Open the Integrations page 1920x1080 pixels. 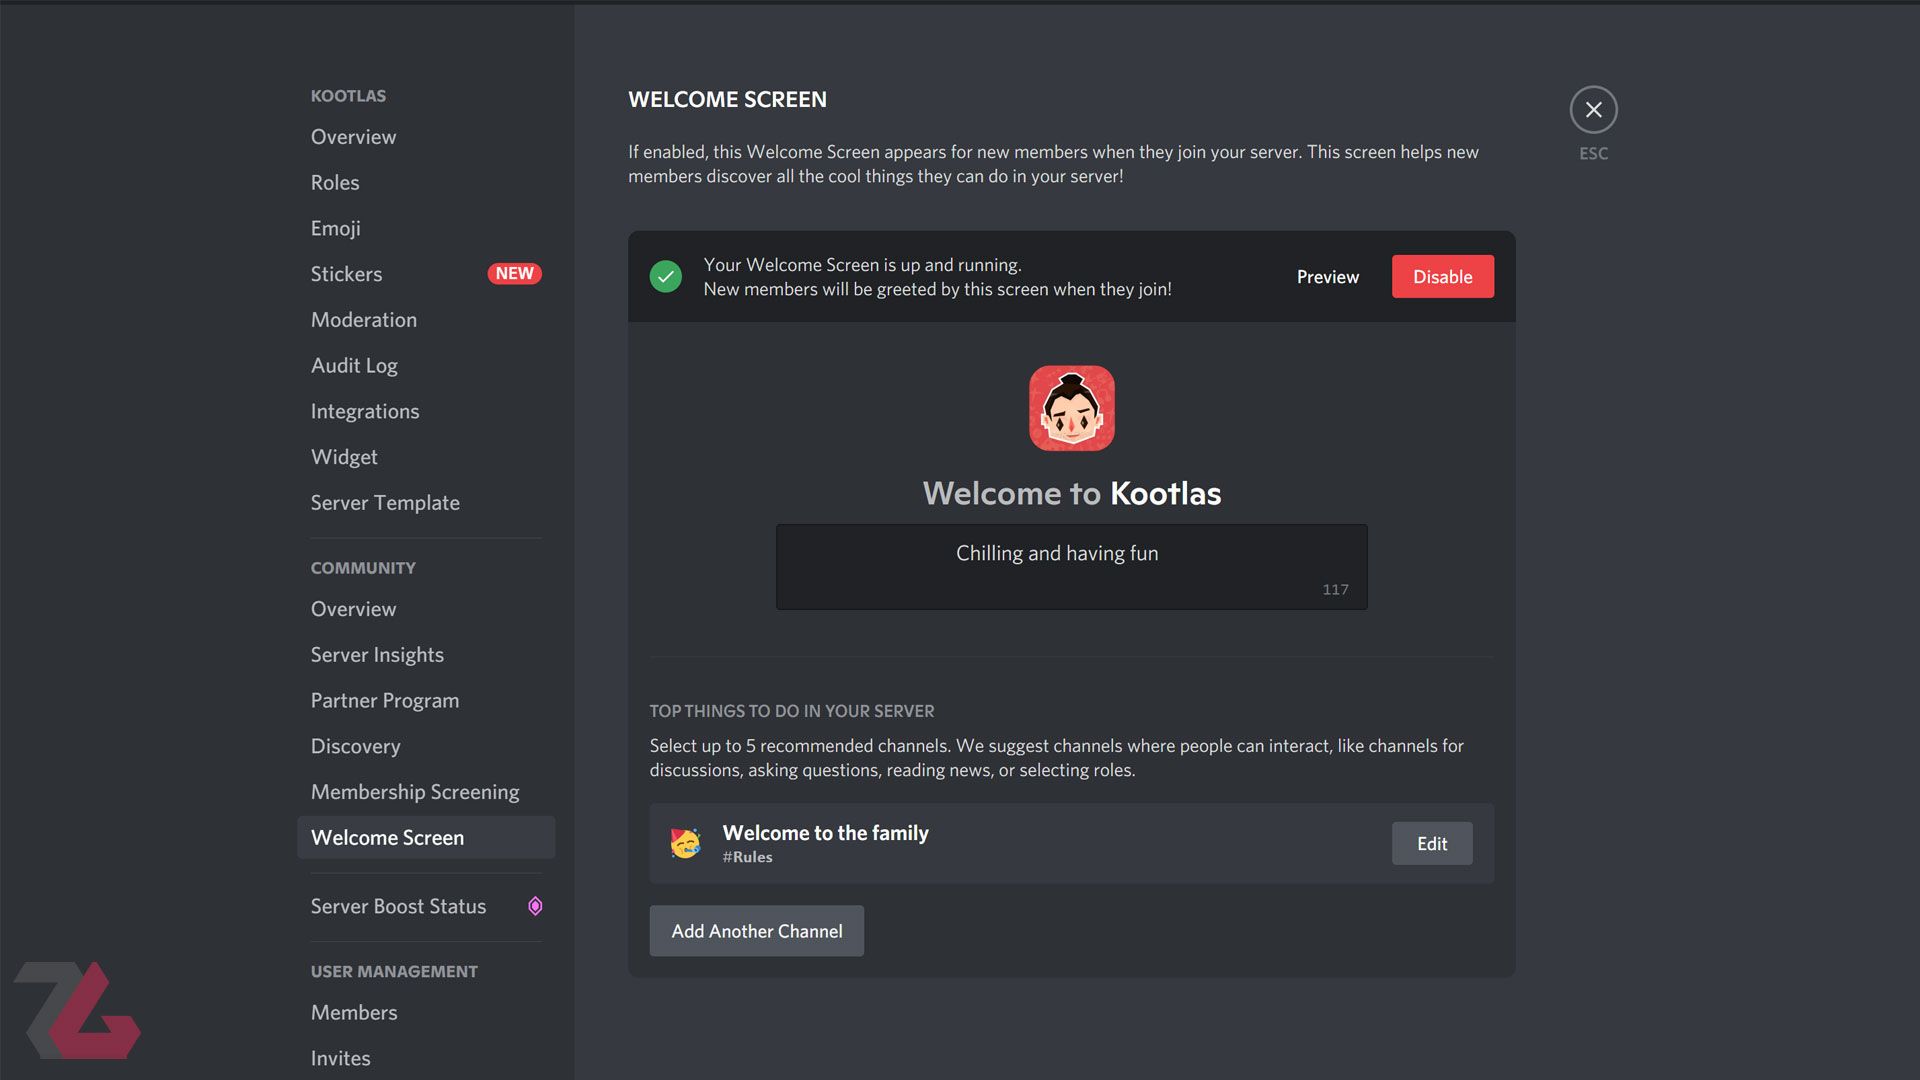365,411
